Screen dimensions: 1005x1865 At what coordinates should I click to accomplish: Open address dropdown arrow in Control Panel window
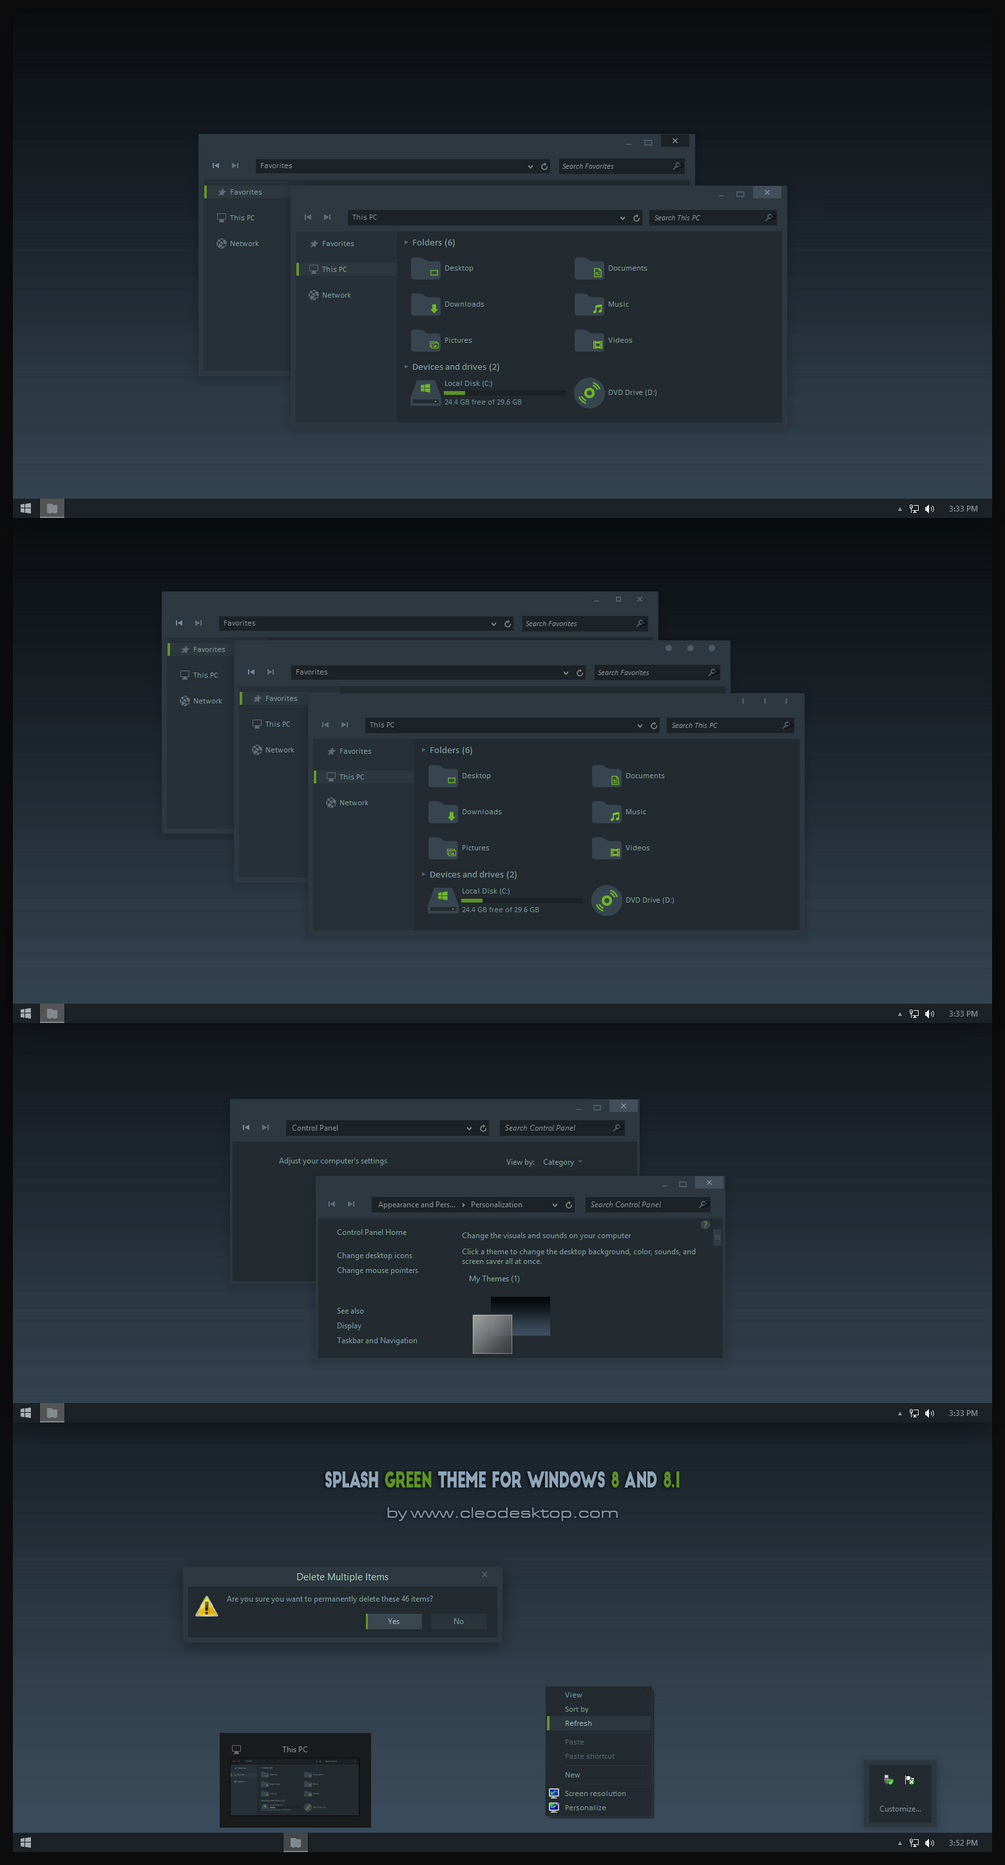pyautogui.click(x=469, y=1128)
